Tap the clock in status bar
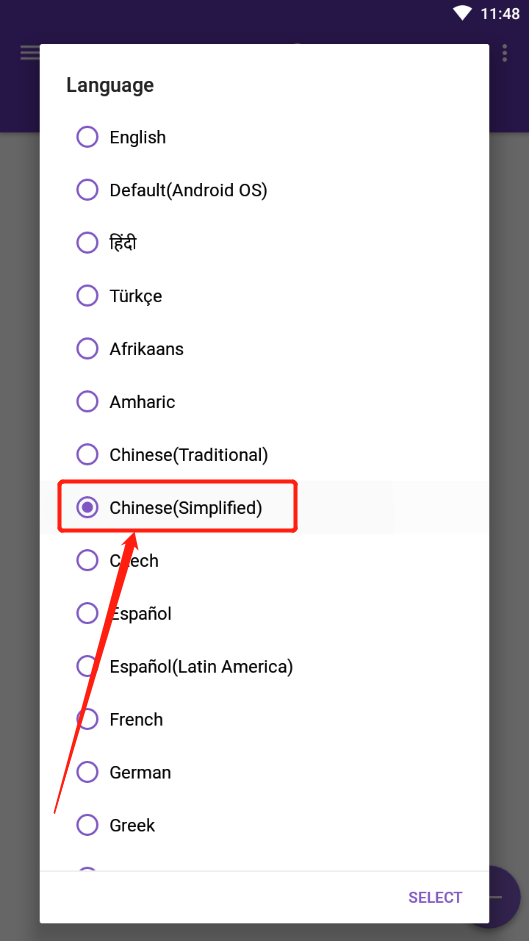This screenshot has width=529, height=941. click(x=500, y=13)
